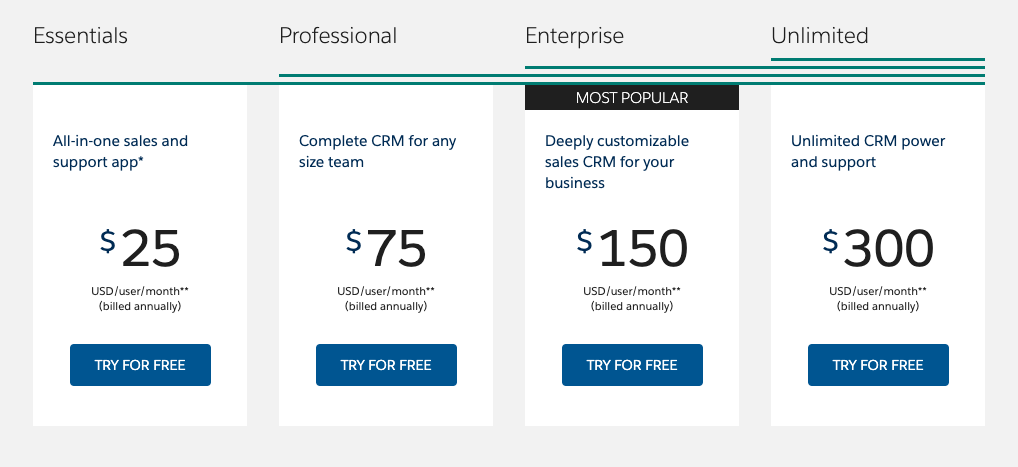This screenshot has width=1018, height=467.
Task: Select the Enterprise plan heading
Action: tap(575, 36)
